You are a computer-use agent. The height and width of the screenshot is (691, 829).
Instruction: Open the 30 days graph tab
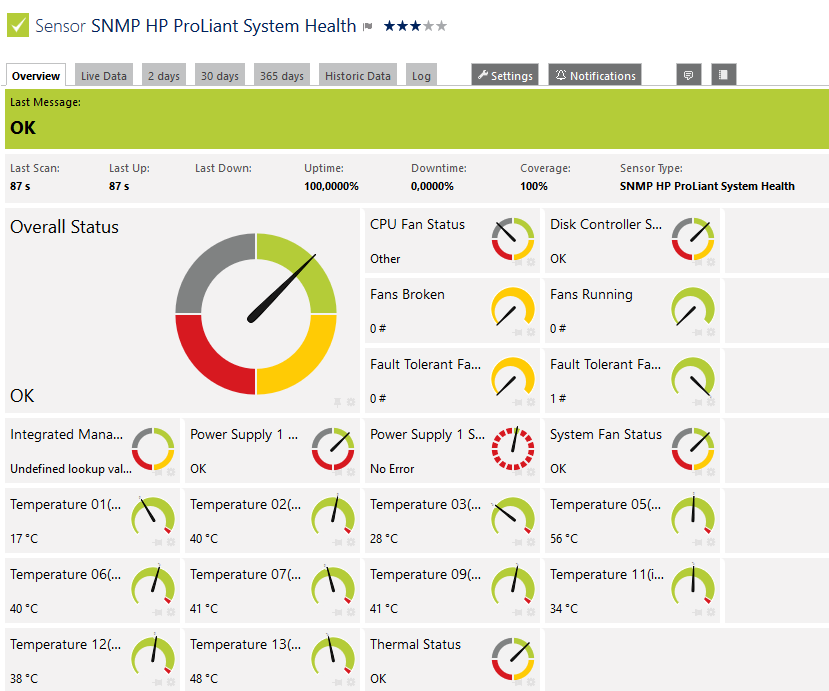pos(220,75)
